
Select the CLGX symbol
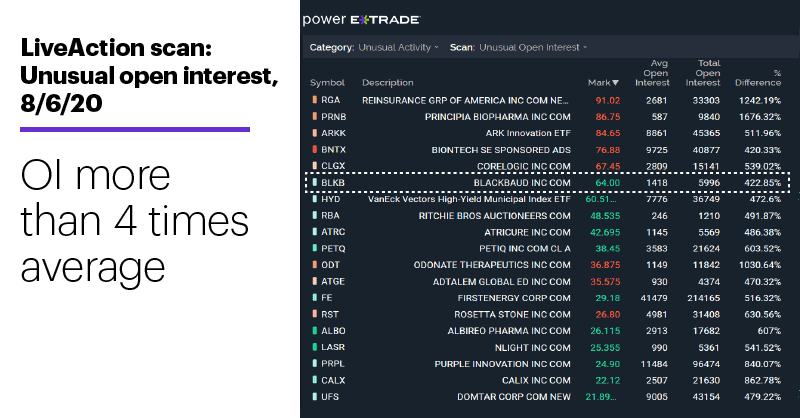coord(333,166)
